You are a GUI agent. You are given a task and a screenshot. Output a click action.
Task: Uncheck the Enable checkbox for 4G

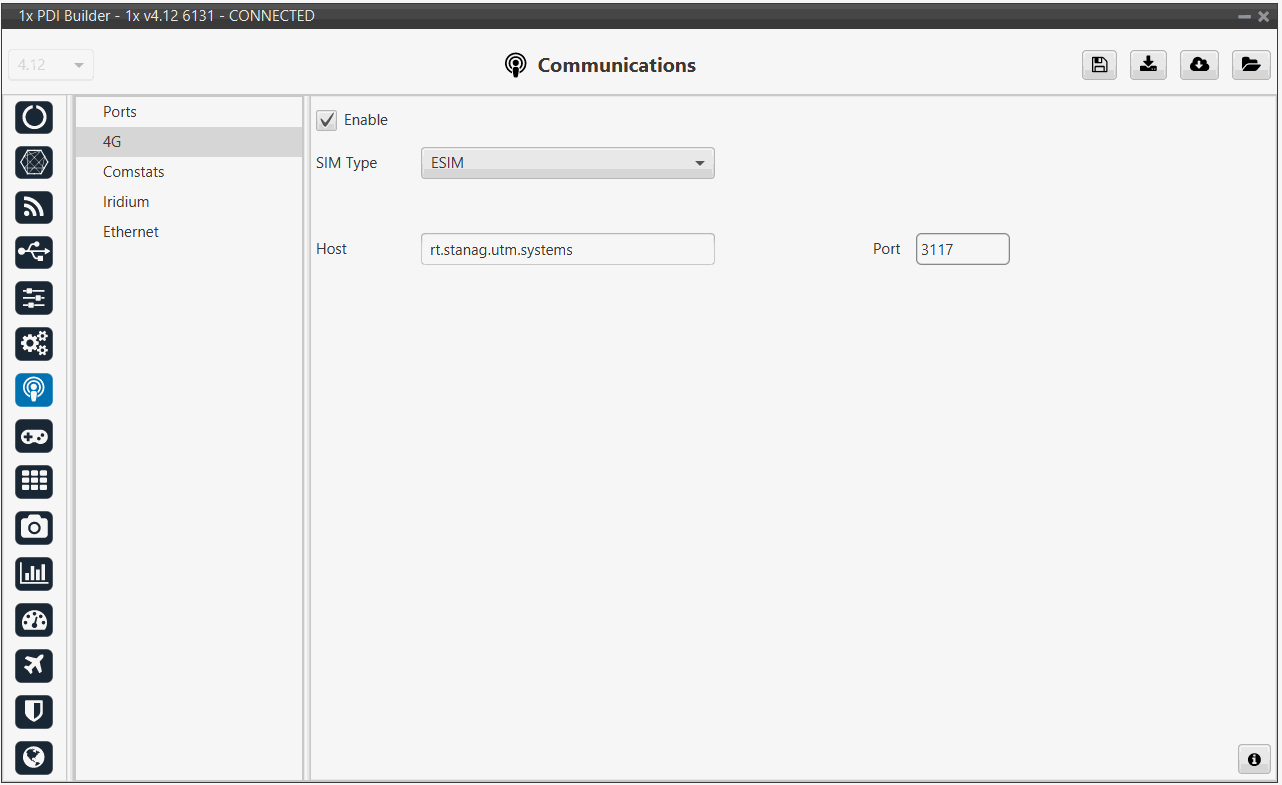pyautogui.click(x=327, y=120)
